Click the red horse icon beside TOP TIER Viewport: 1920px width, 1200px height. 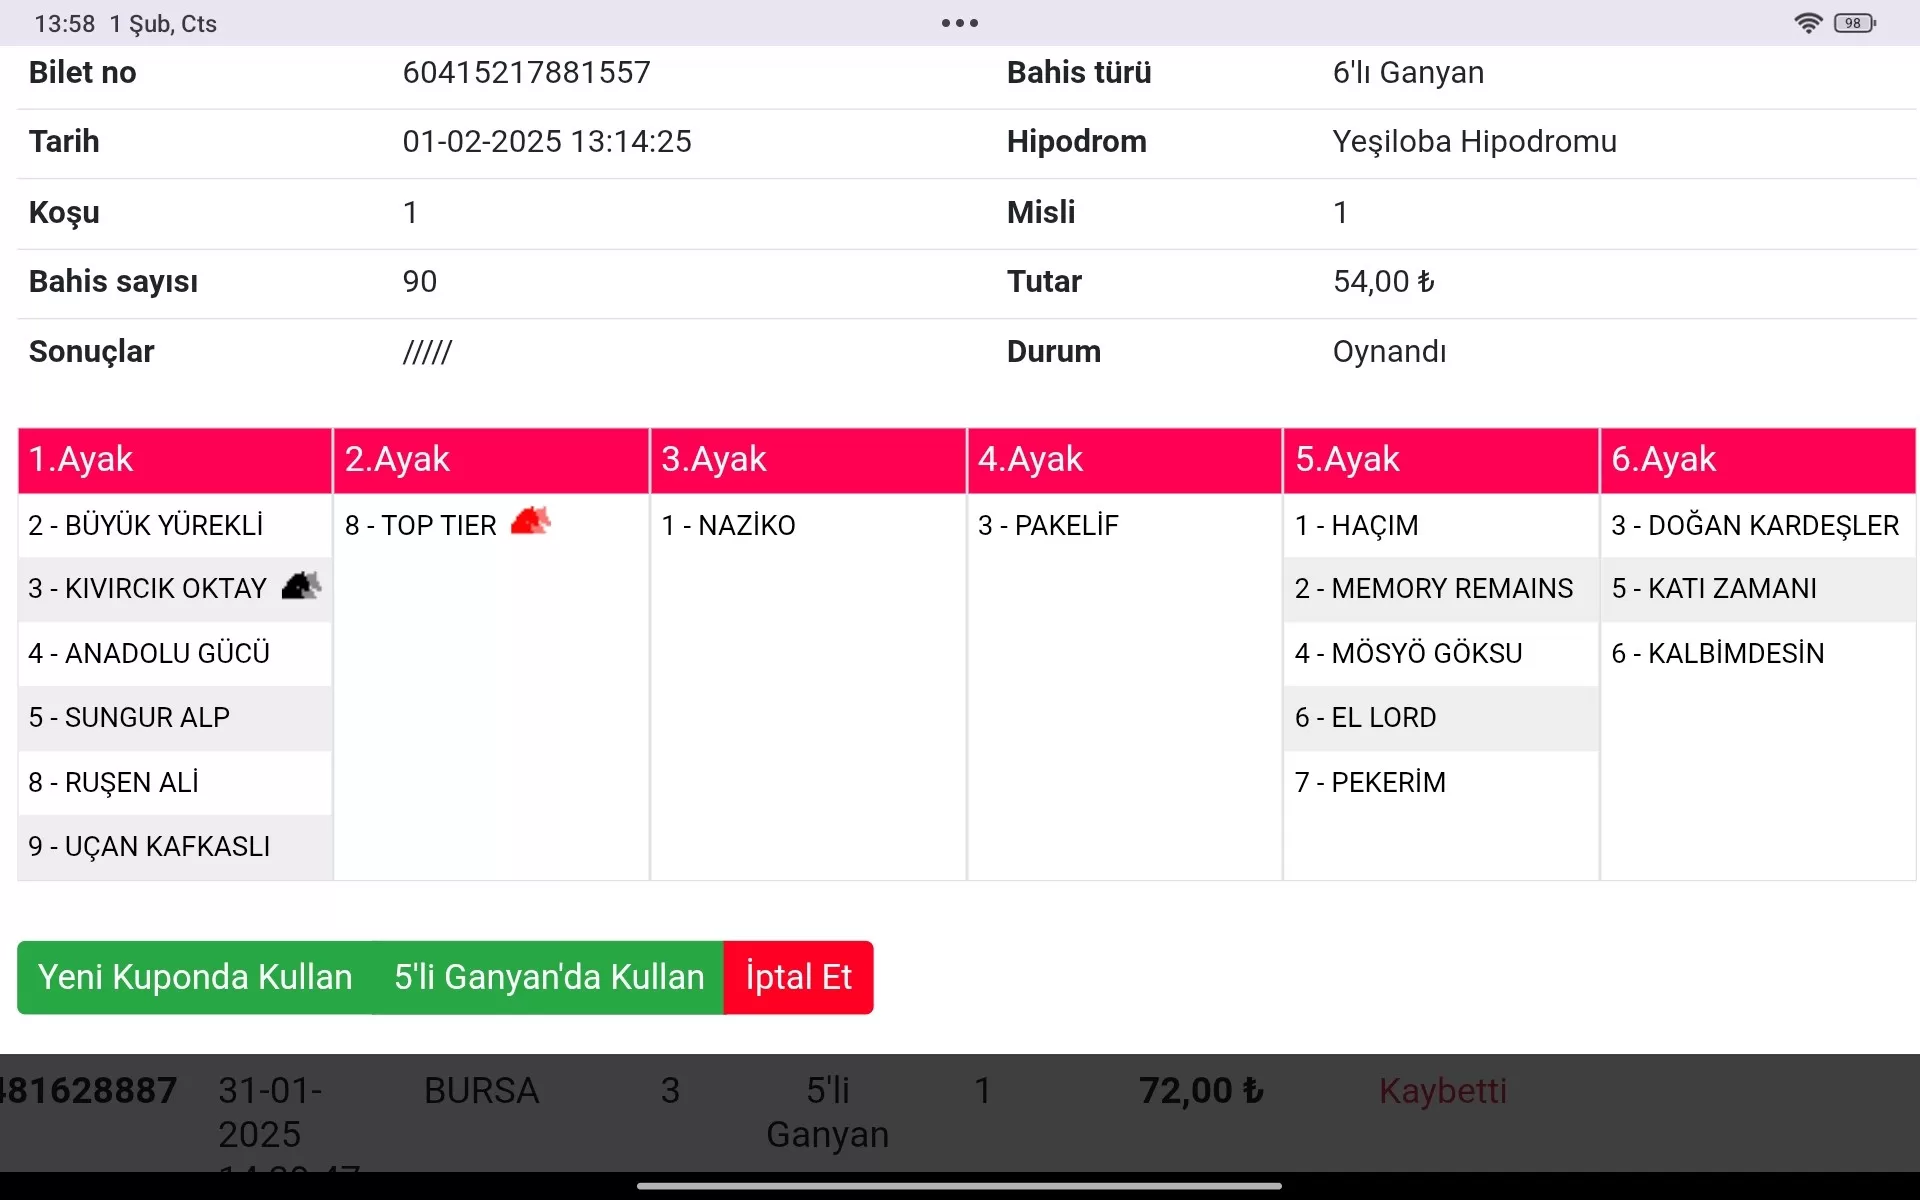[530, 522]
